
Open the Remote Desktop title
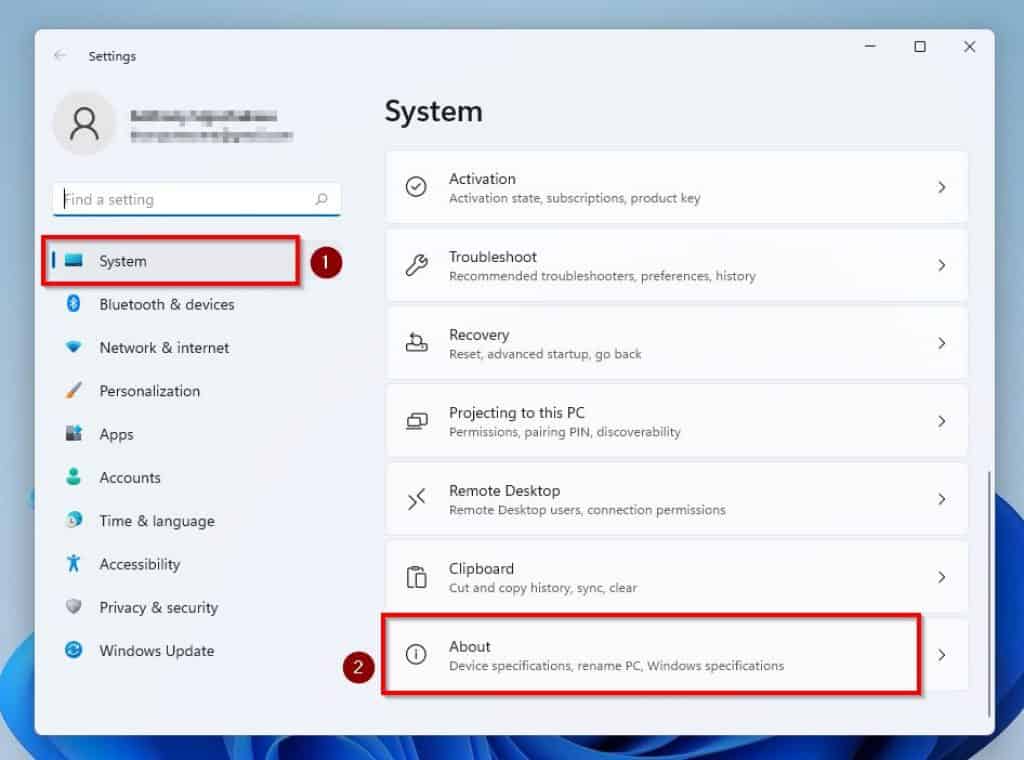tap(504, 490)
